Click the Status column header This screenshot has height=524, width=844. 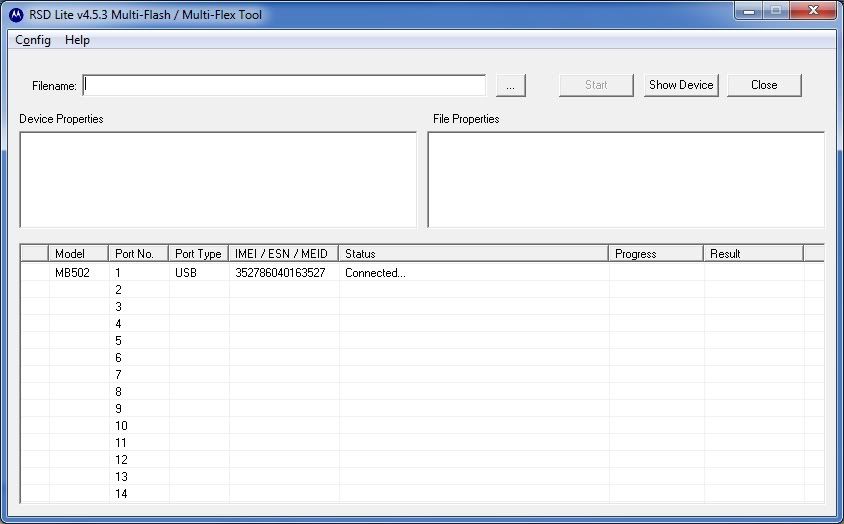[474, 253]
